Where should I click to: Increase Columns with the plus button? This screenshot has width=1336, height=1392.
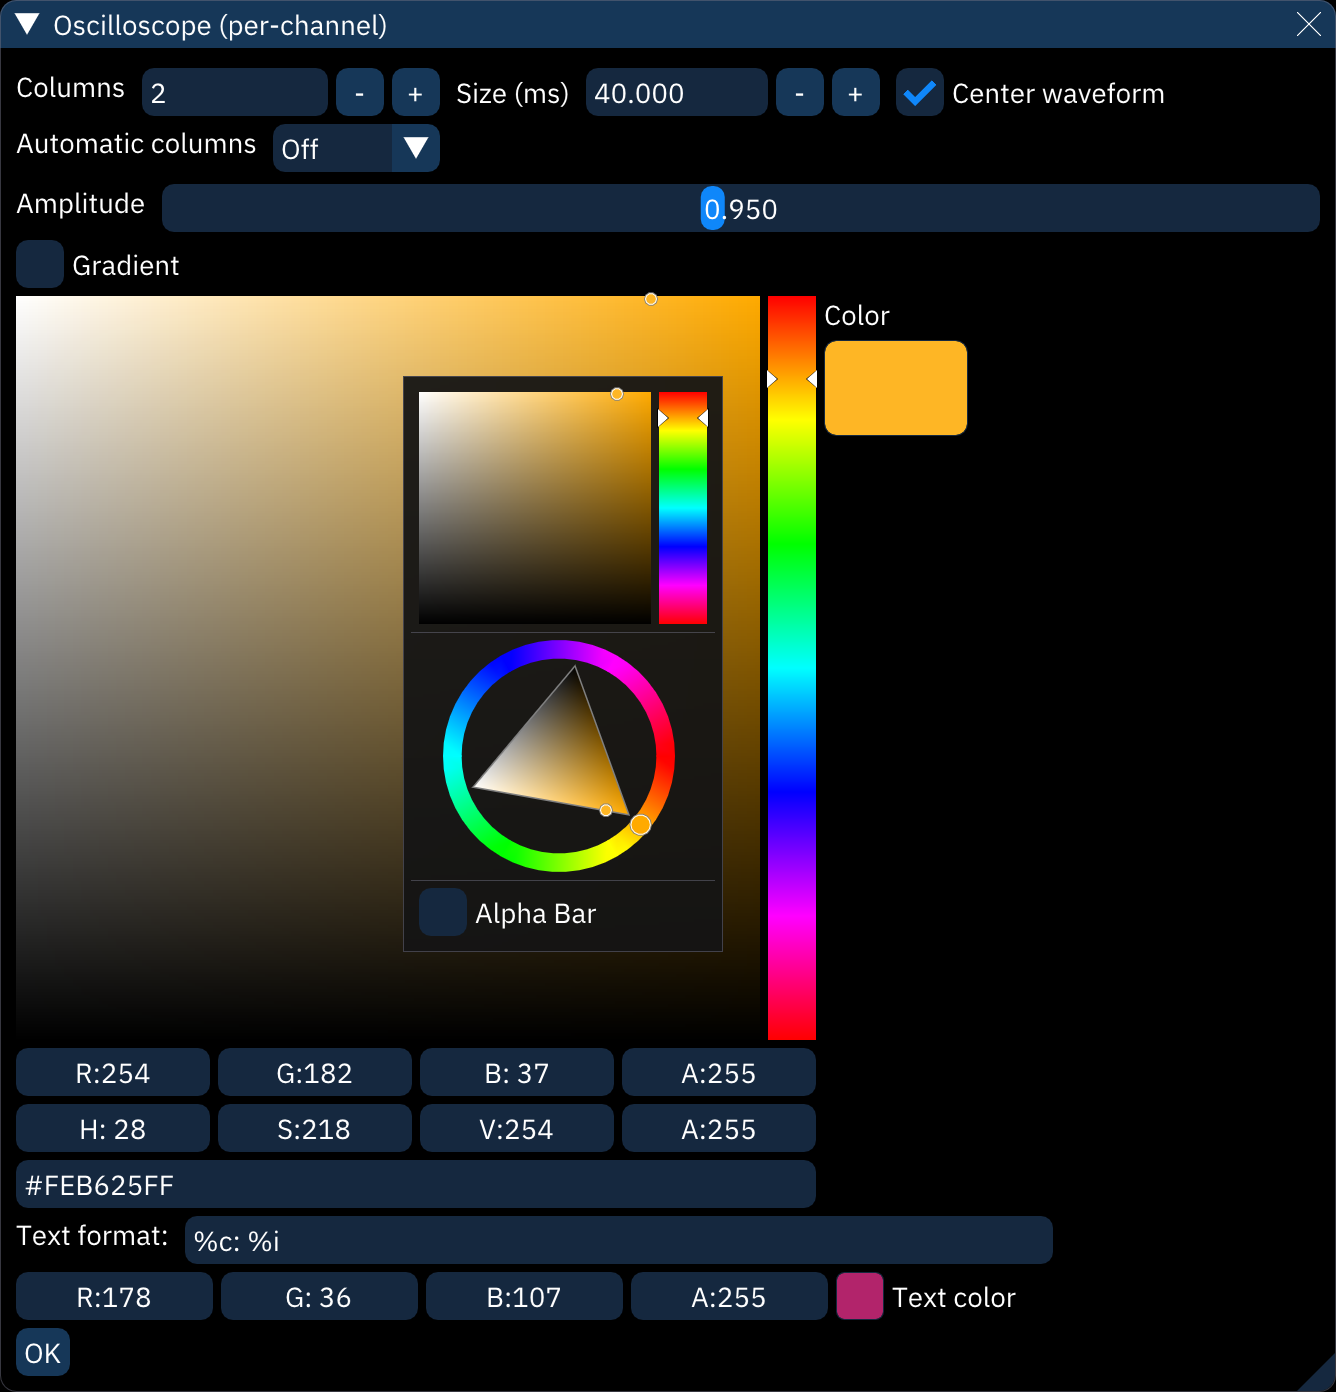(416, 93)
